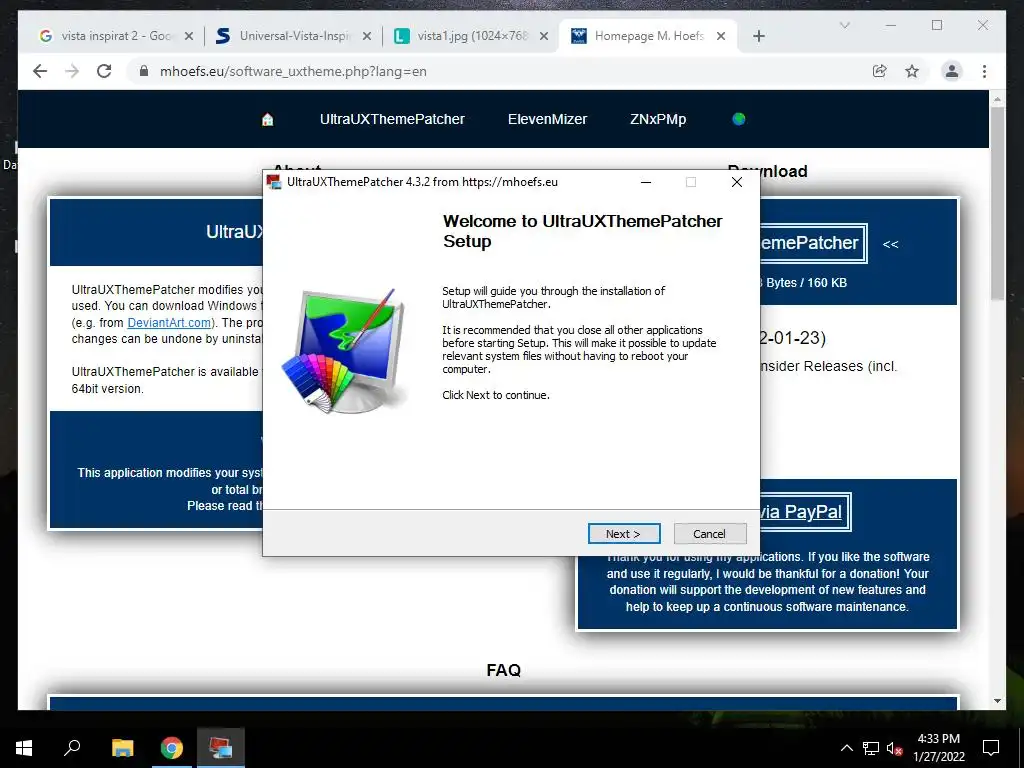Open UltraUXThemePatcher in site menu

pyautogui.click(x=392, y=120)
